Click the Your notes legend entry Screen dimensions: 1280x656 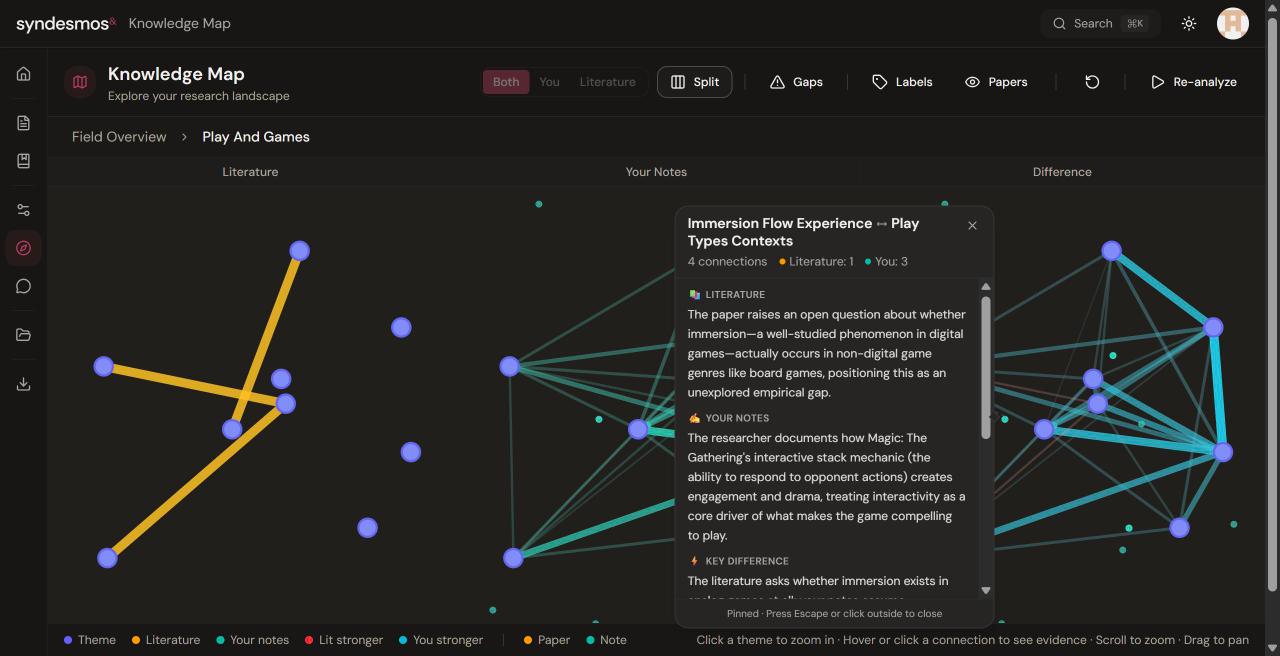point(252,640)
